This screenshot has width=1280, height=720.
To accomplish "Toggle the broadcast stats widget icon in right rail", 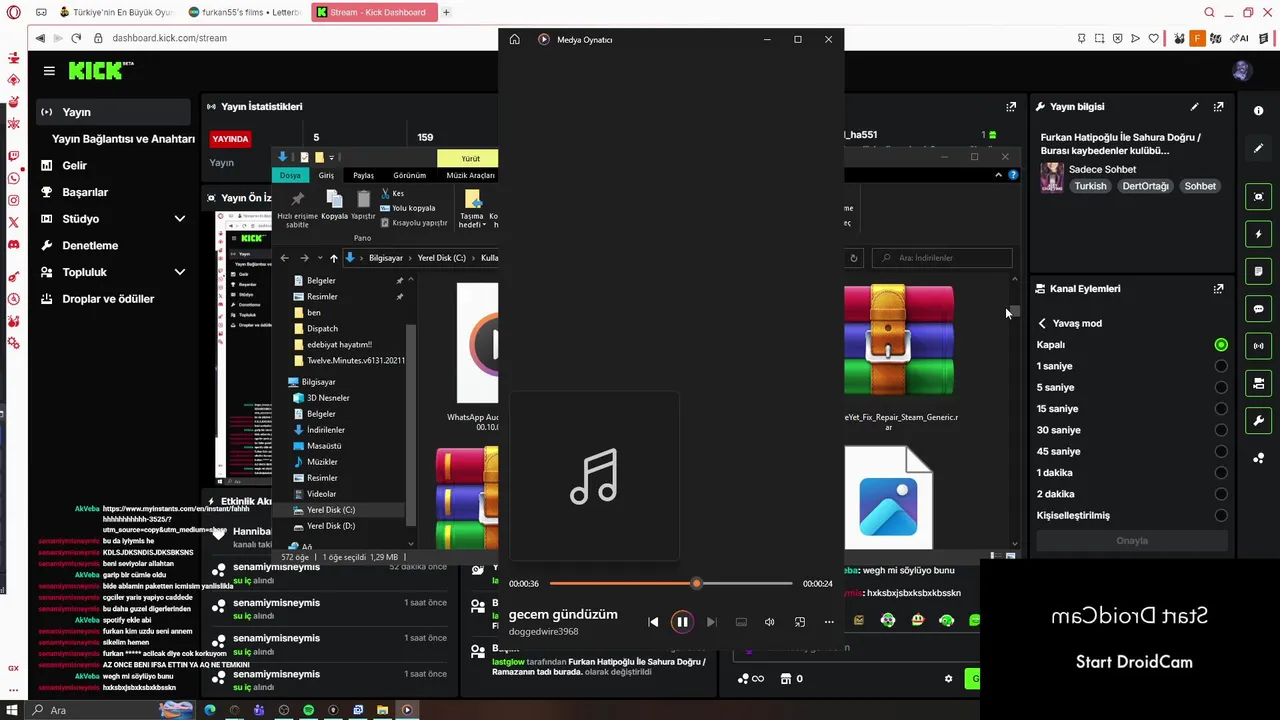I will [1259, 346].
